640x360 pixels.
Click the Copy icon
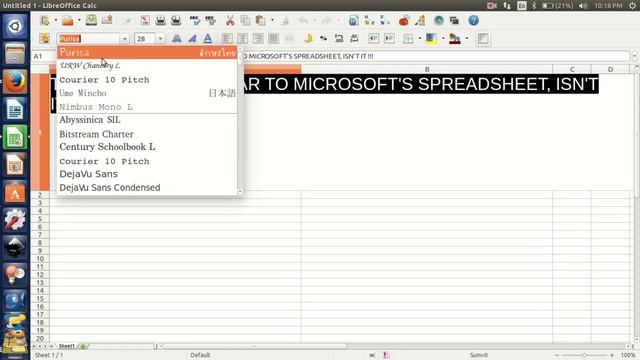[x=245, y=20]
